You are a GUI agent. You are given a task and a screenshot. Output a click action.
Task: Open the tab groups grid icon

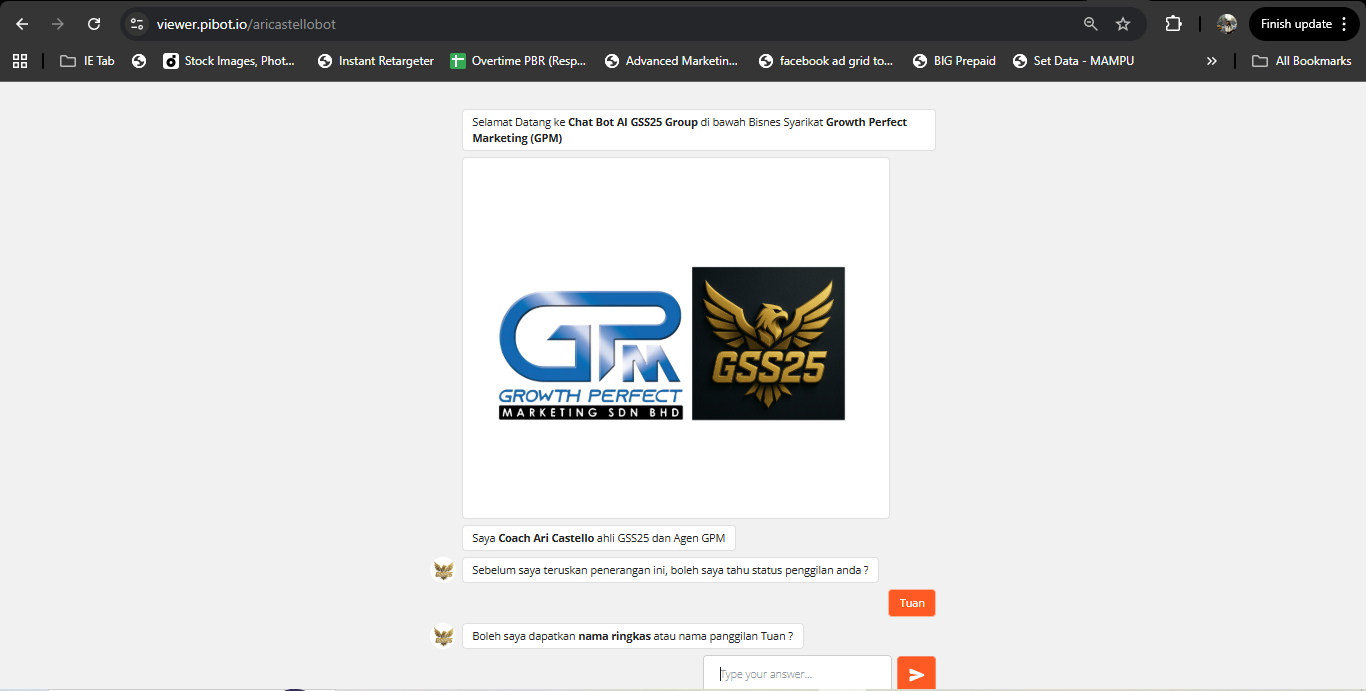tap(20, 60)
